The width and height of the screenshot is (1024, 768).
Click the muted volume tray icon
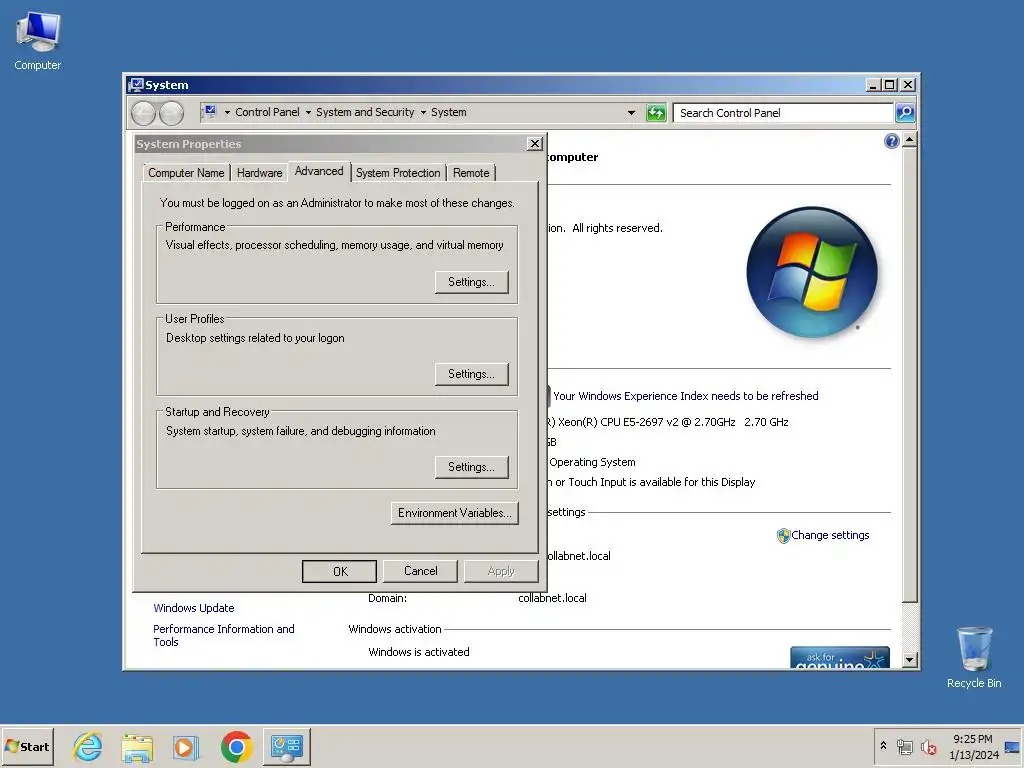click(x=928, y=746)
